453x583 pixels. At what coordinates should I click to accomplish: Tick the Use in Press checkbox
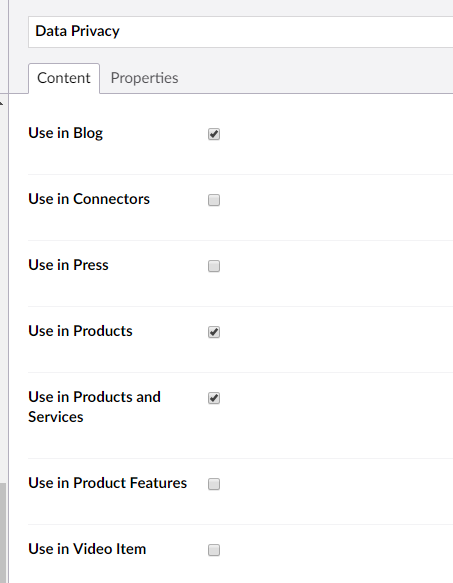(x=214, y=266)
